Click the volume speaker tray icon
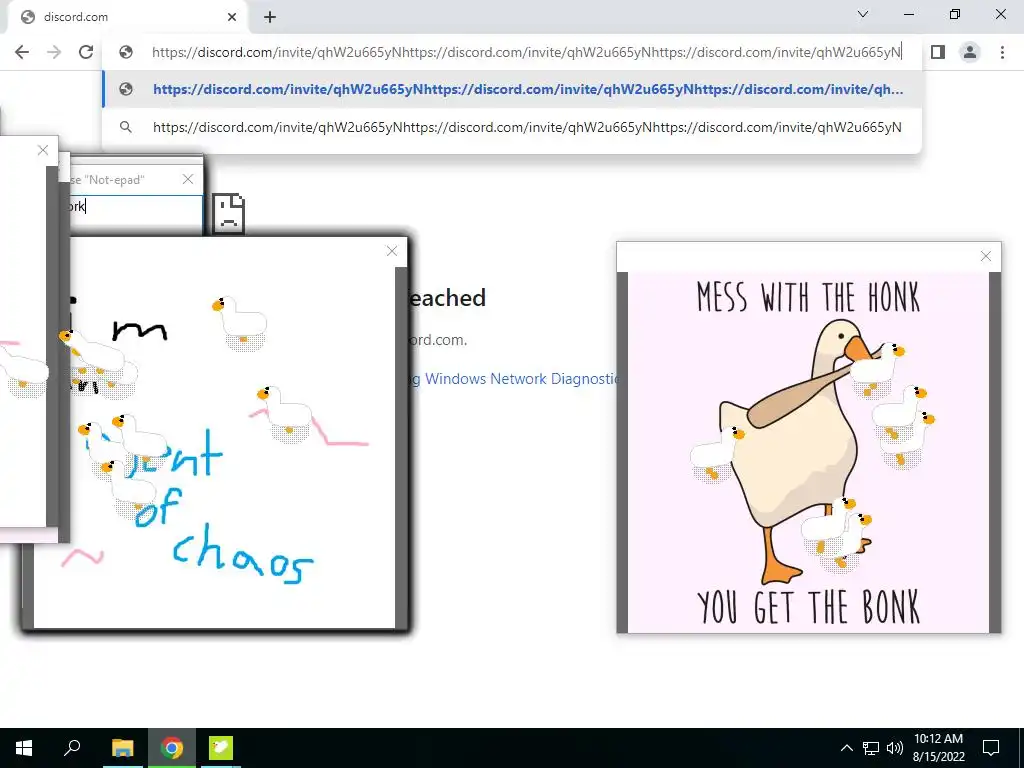This screenshot has height=768, width=1024. [x=895, y=748]
